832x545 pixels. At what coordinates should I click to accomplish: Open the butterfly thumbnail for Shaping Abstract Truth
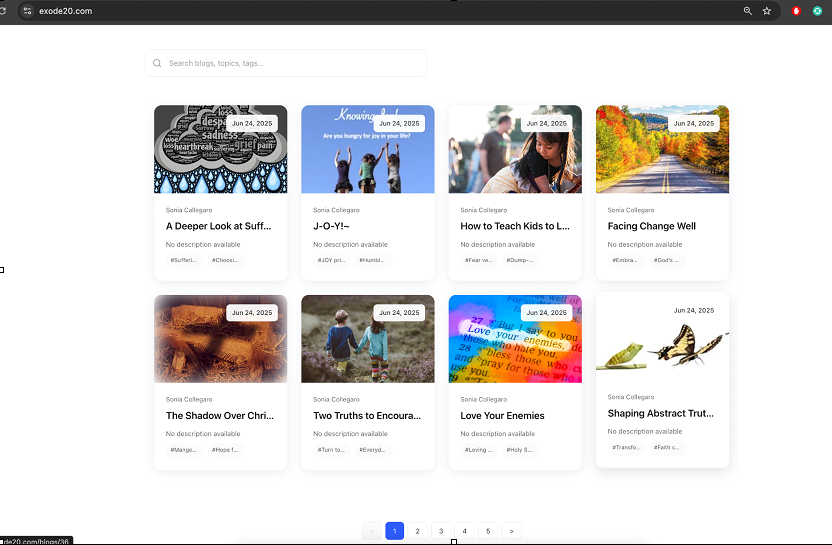click(x=662, y=340)
